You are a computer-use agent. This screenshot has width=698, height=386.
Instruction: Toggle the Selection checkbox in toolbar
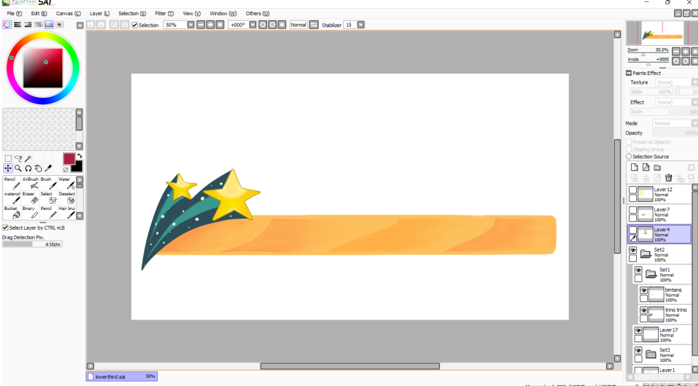tap(135, 25)
